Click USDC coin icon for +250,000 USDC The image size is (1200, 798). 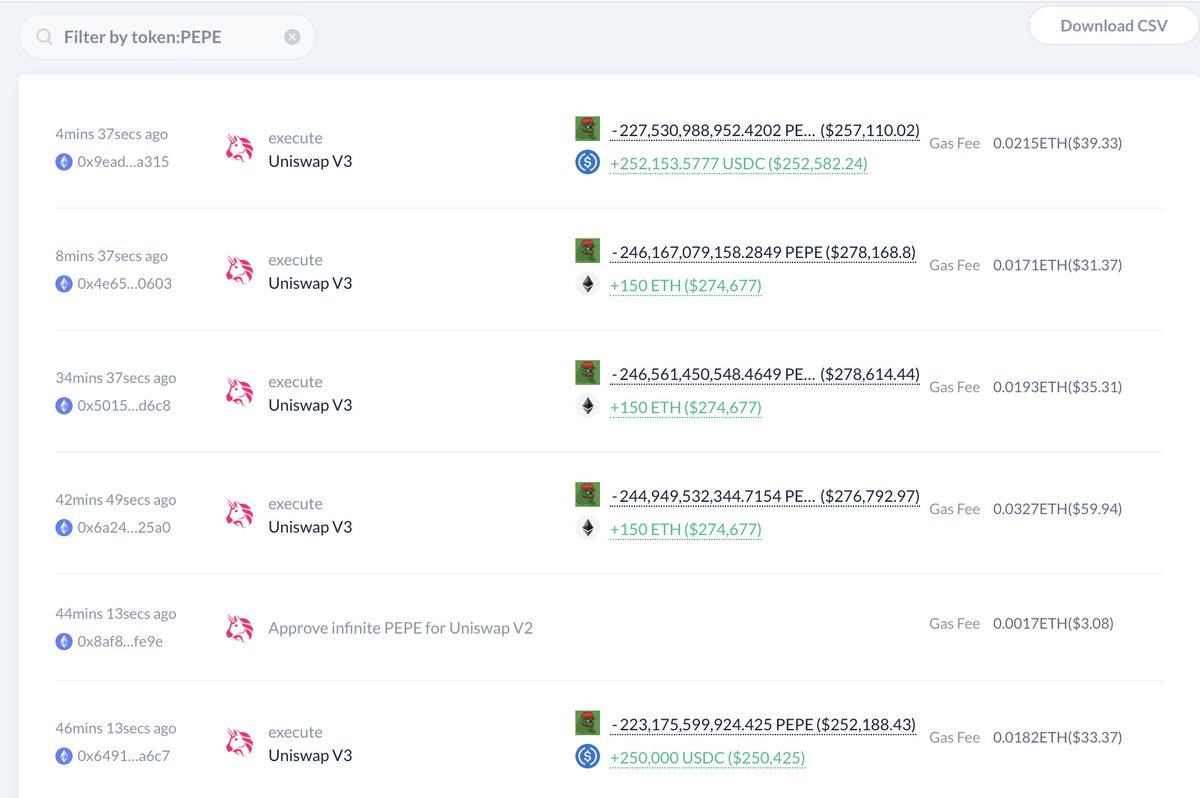[x=587, y=756]
